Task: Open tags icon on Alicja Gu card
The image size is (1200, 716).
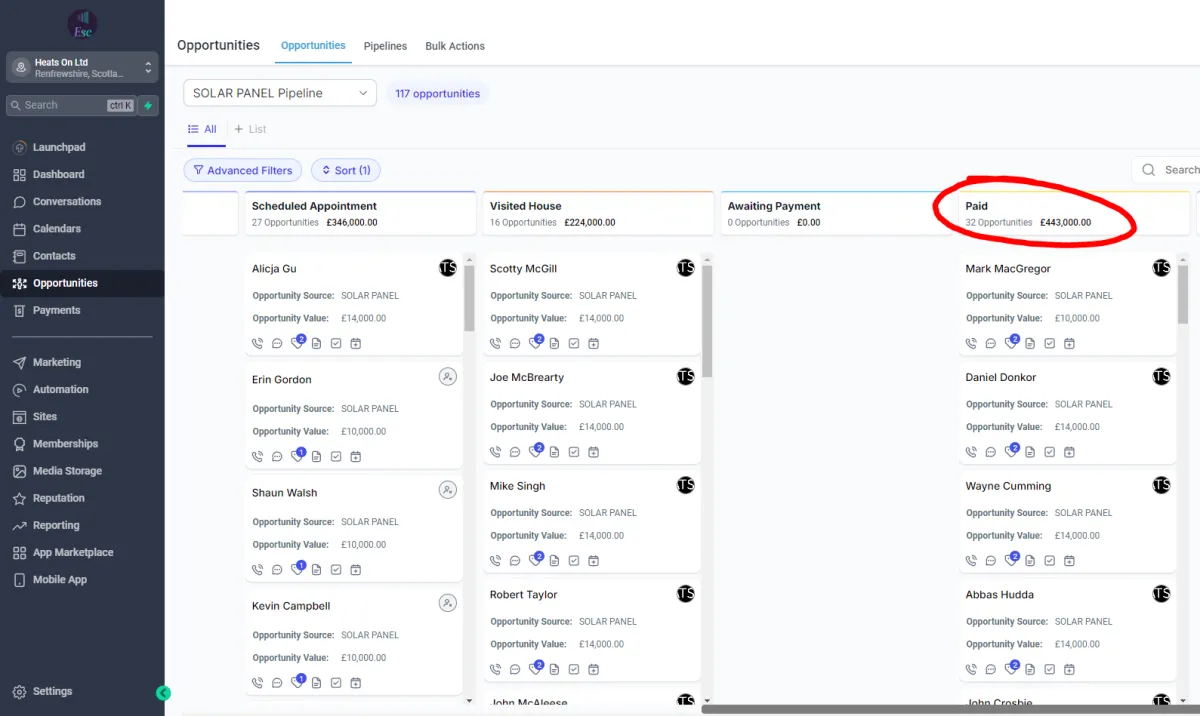Action: click(x=297, y=343)
